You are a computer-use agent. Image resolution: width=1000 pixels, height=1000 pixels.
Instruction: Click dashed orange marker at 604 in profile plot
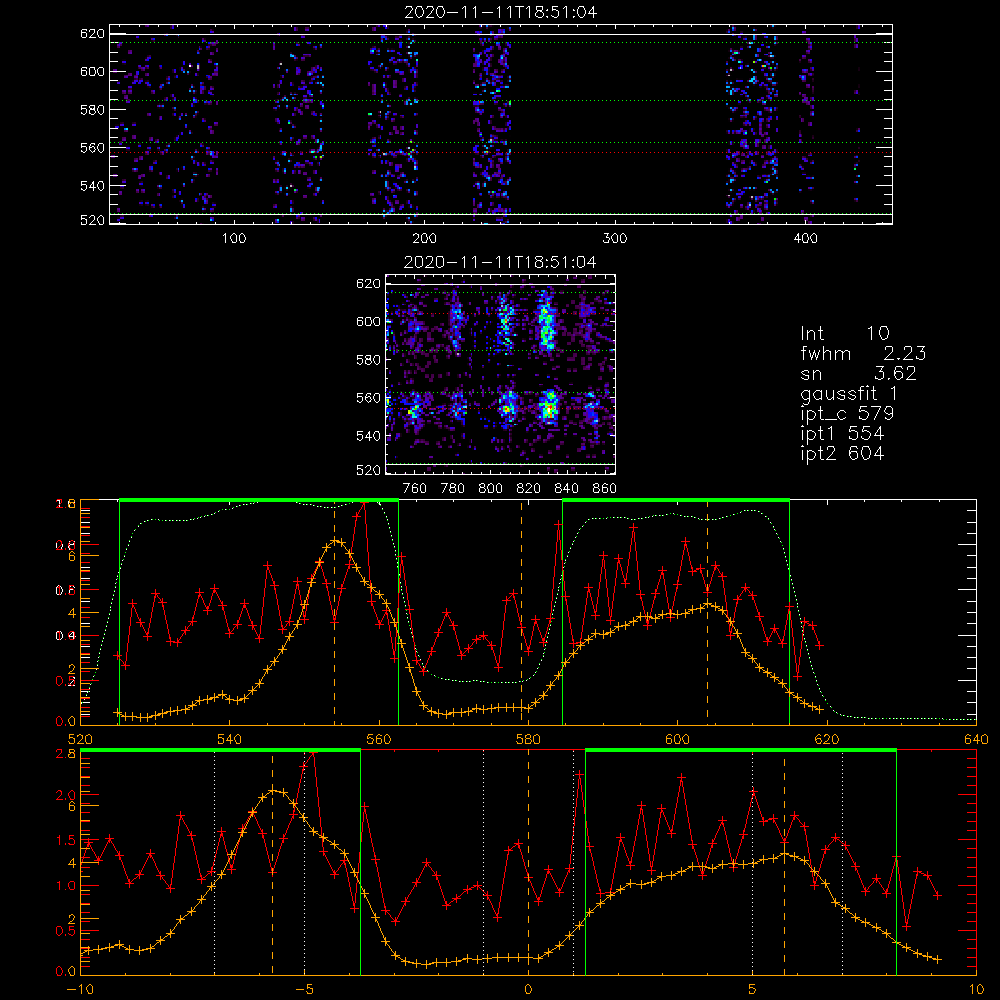(707, 612)
